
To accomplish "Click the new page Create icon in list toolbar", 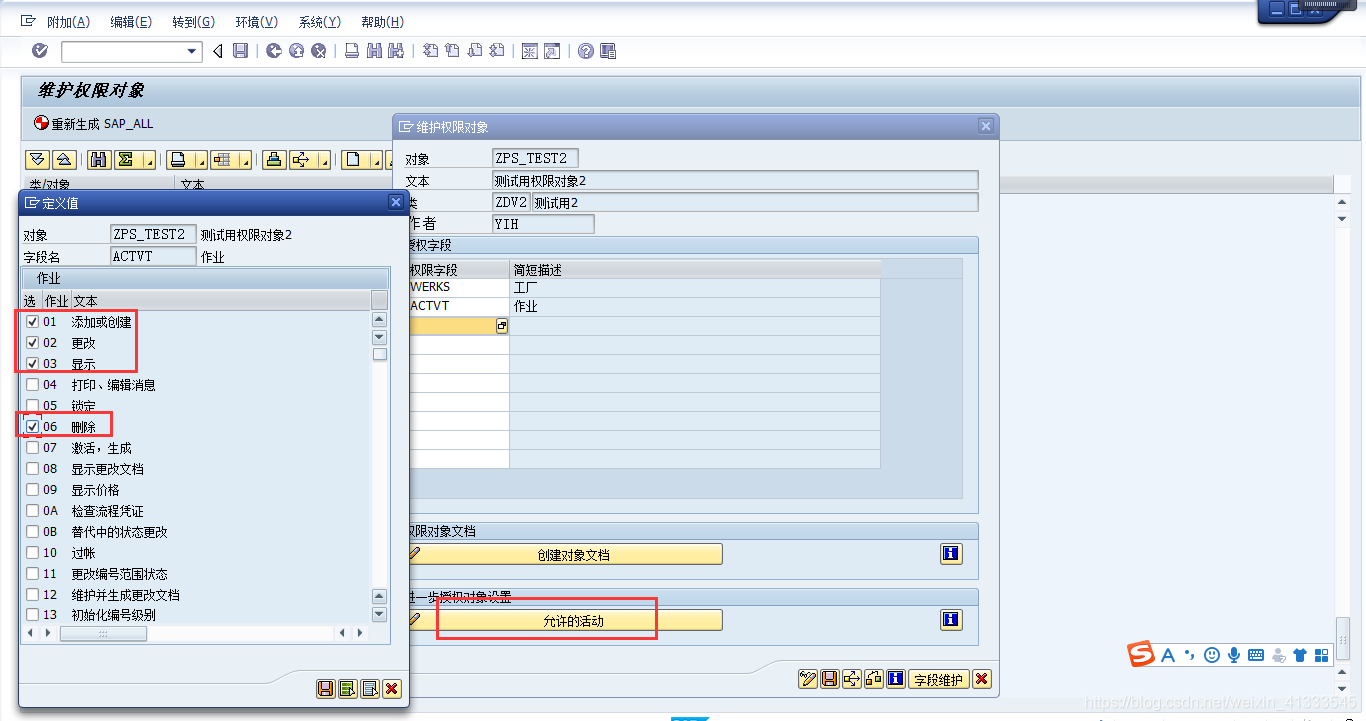I will (352, 159).
